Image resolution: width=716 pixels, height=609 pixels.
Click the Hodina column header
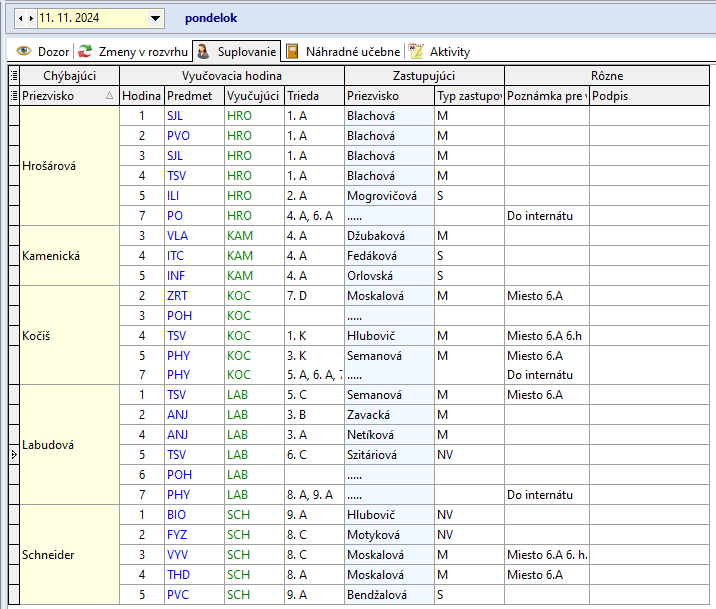point(141,96)
